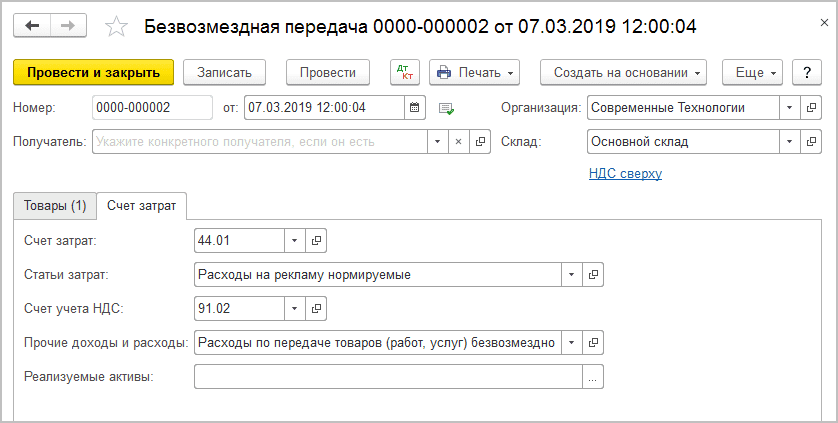Open Склад dropdown list
The height and width of the screenshot is (423, 838).
click(x=789, y=142)
